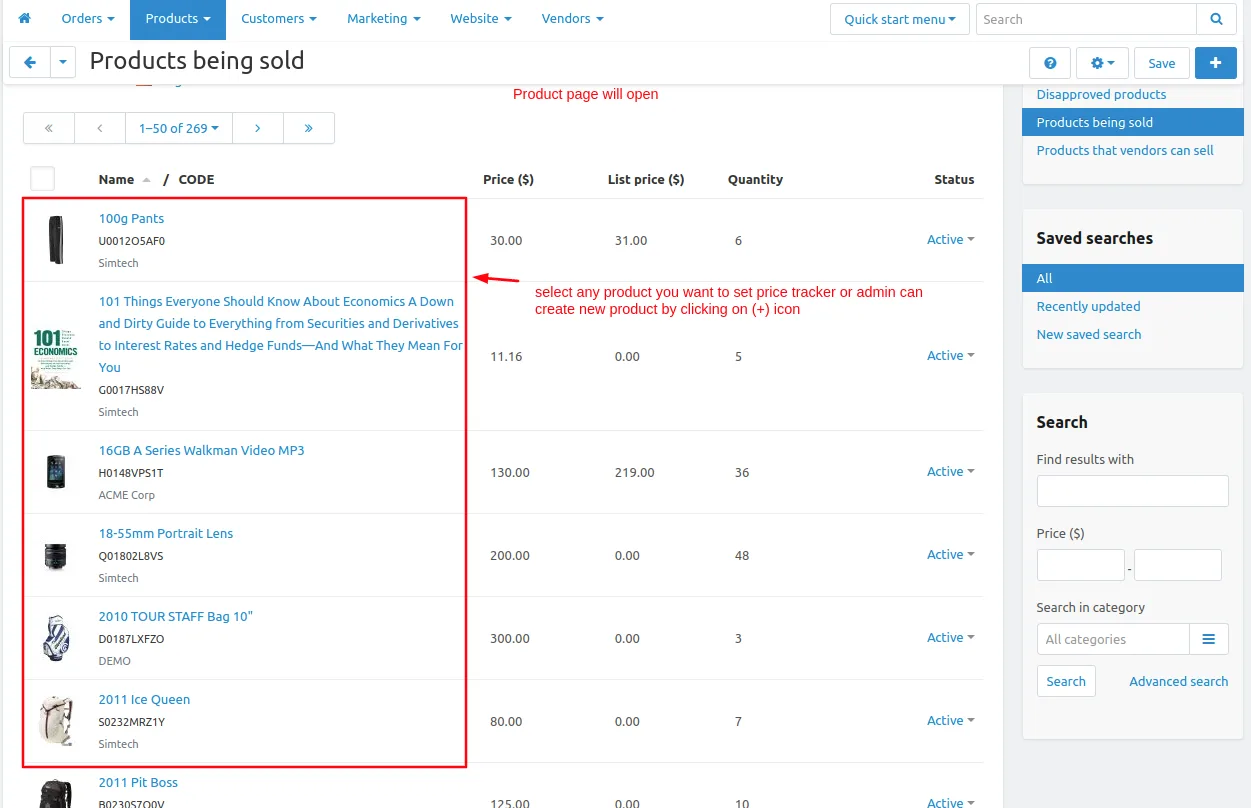Click the Save button
The height and width of the screenshot is (808, 1251).
pyautogui.click(x=1162, y=63)
